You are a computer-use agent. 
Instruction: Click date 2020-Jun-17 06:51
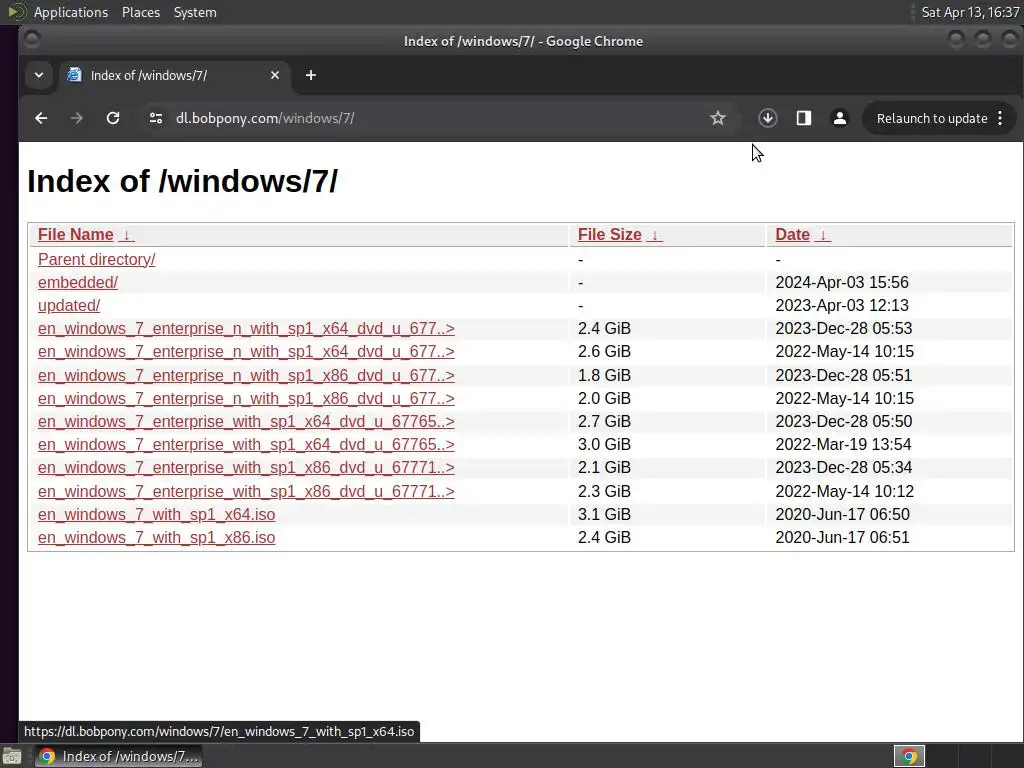842,537
